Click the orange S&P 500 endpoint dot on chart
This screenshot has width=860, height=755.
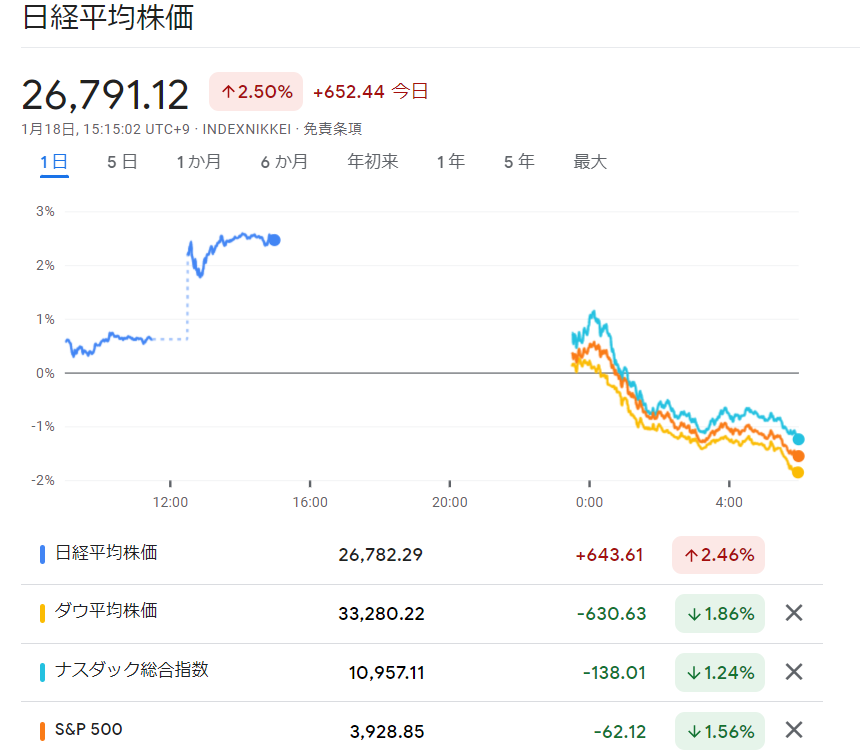799,456
